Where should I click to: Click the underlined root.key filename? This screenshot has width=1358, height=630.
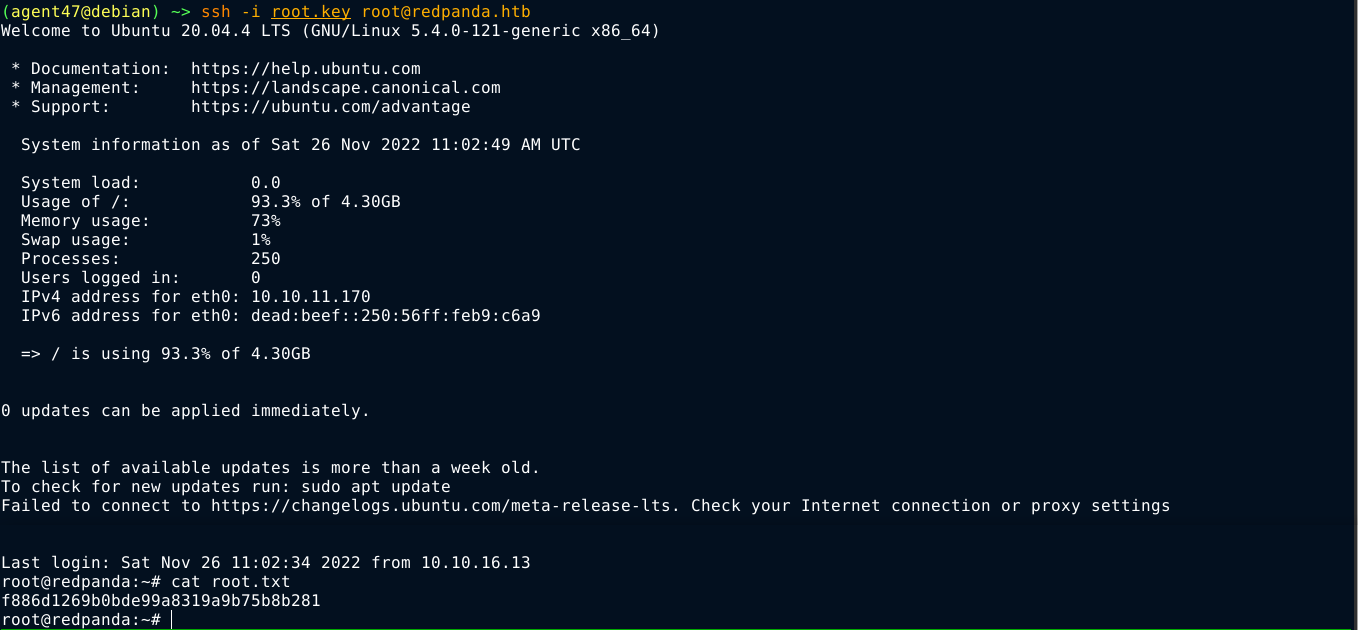click(310, 12)
